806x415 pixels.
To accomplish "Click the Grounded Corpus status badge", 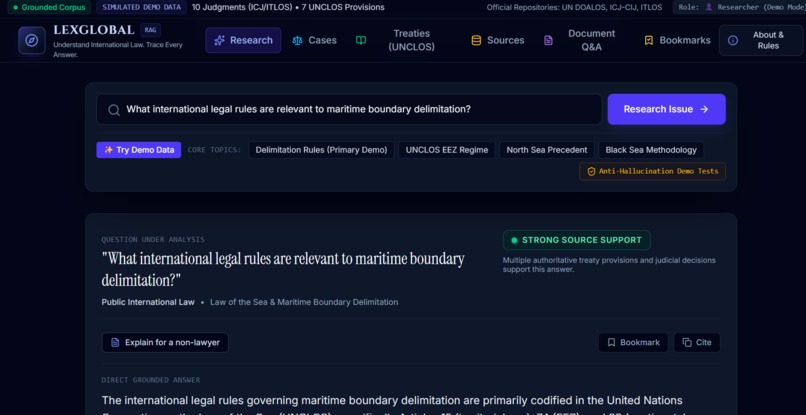I will point(49,7).
